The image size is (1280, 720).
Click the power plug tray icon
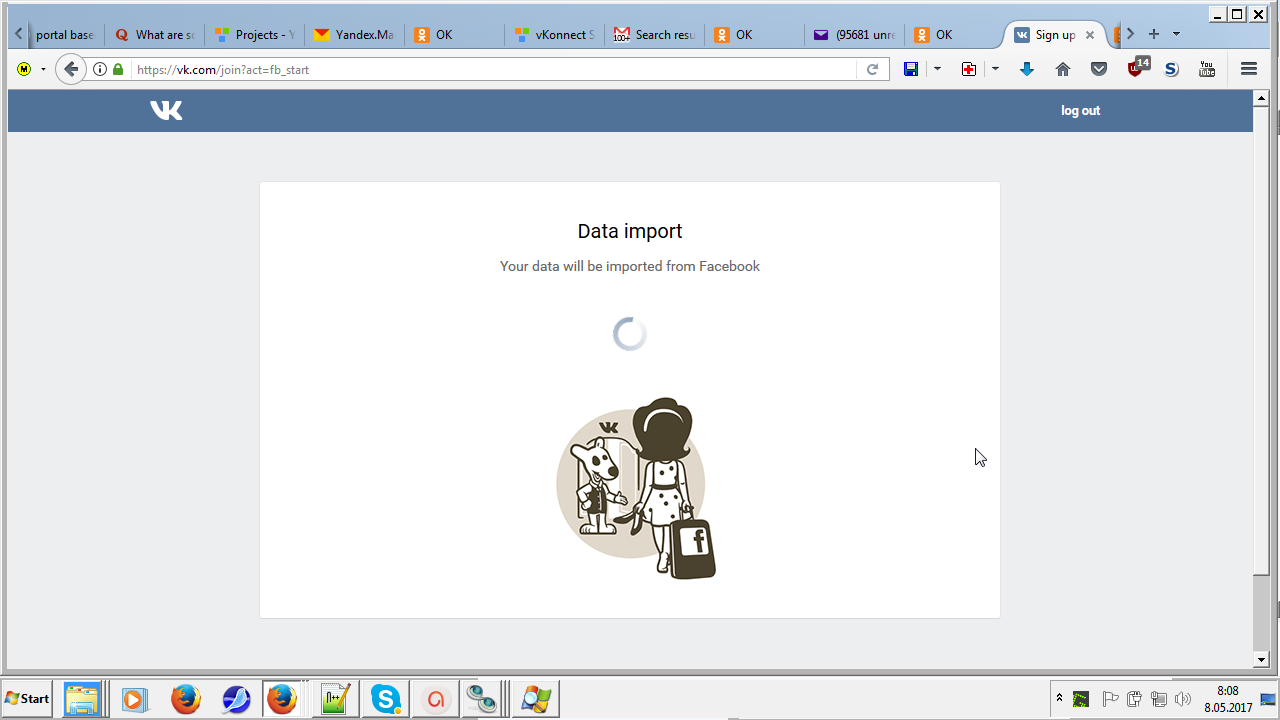pyautogui.click(x=1134, y=699)
